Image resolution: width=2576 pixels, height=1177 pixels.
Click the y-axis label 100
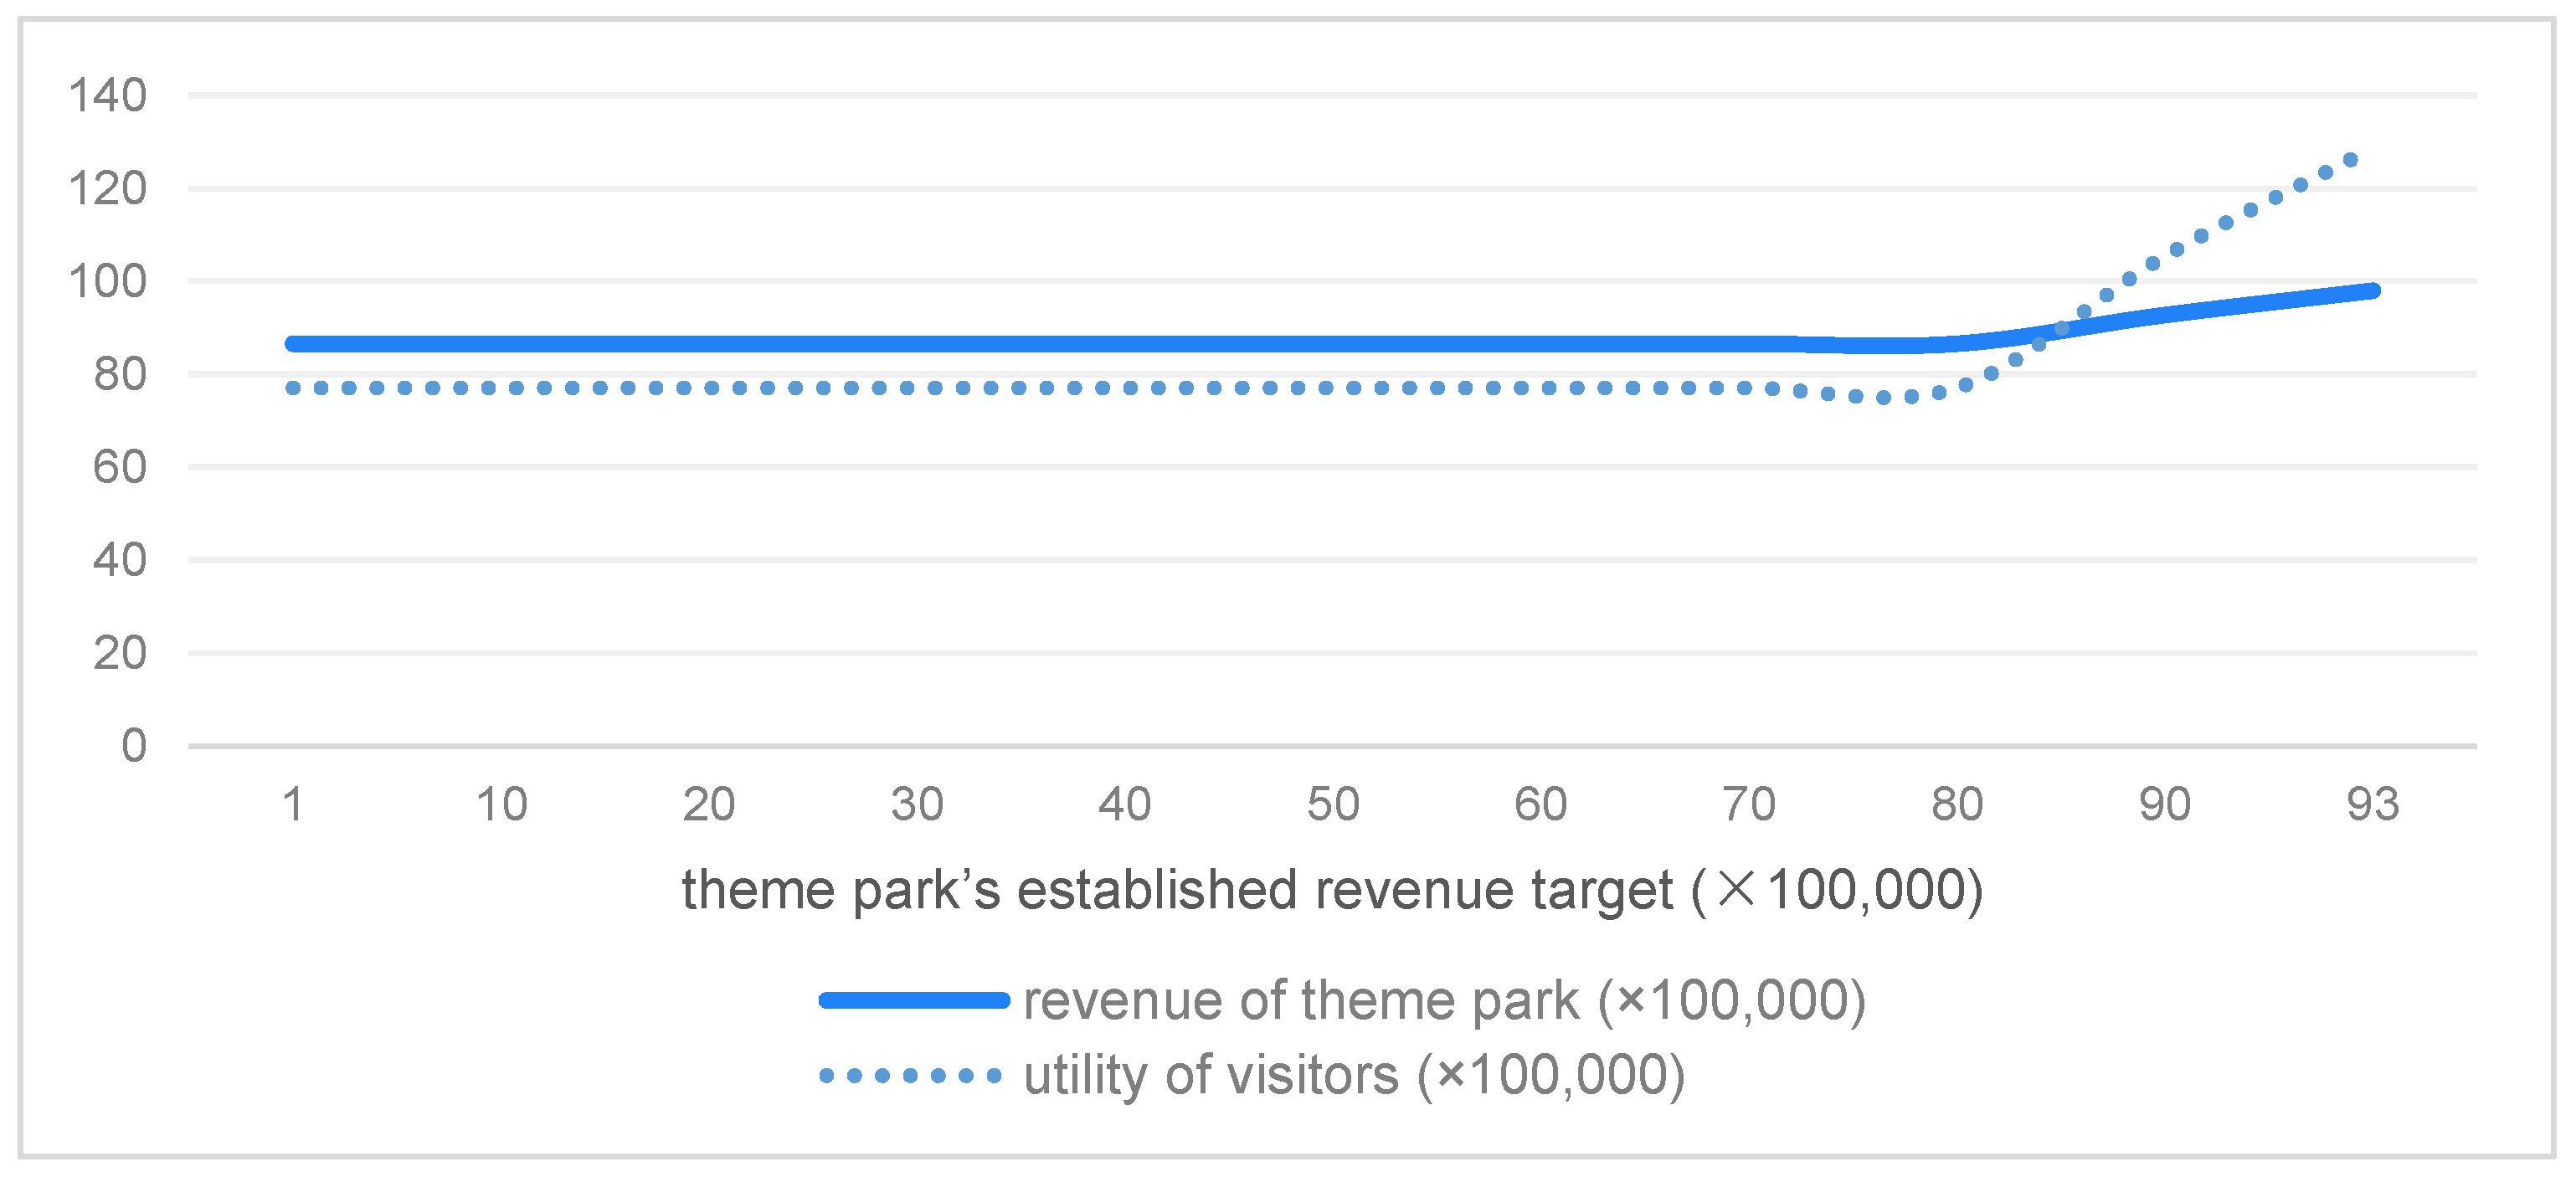click(107, 282)
